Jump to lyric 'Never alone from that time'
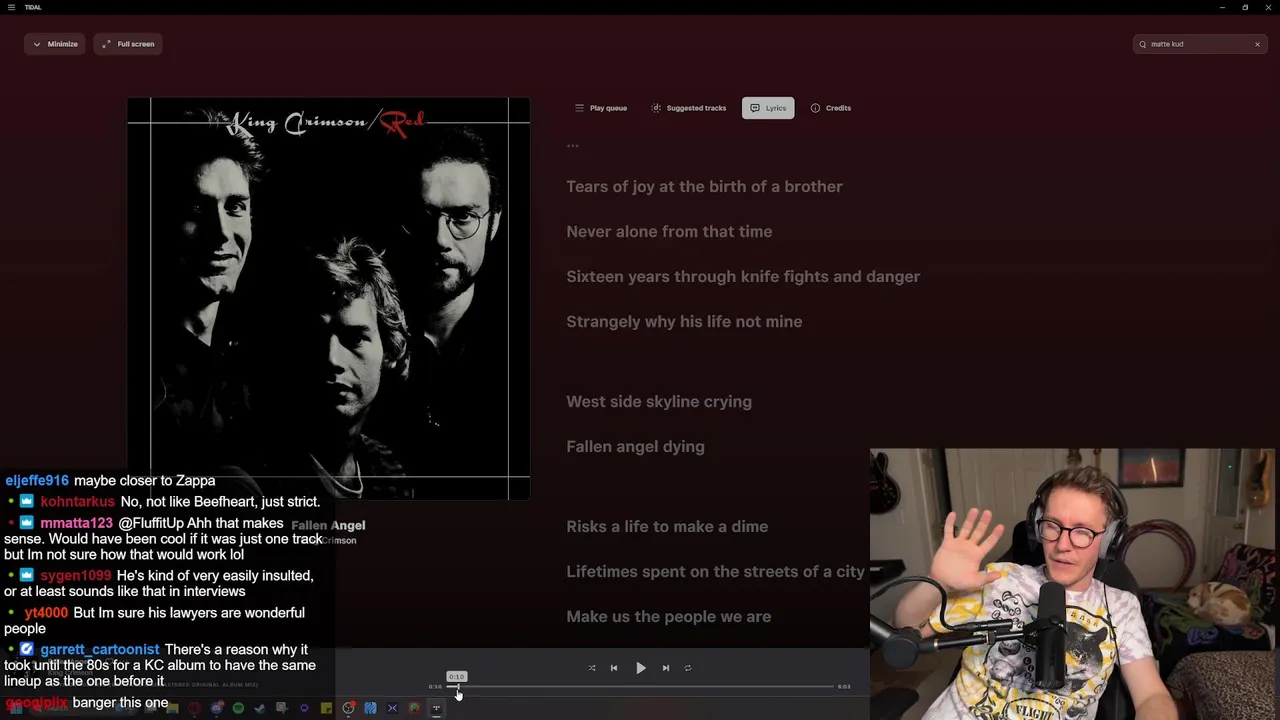 [669, 231]
